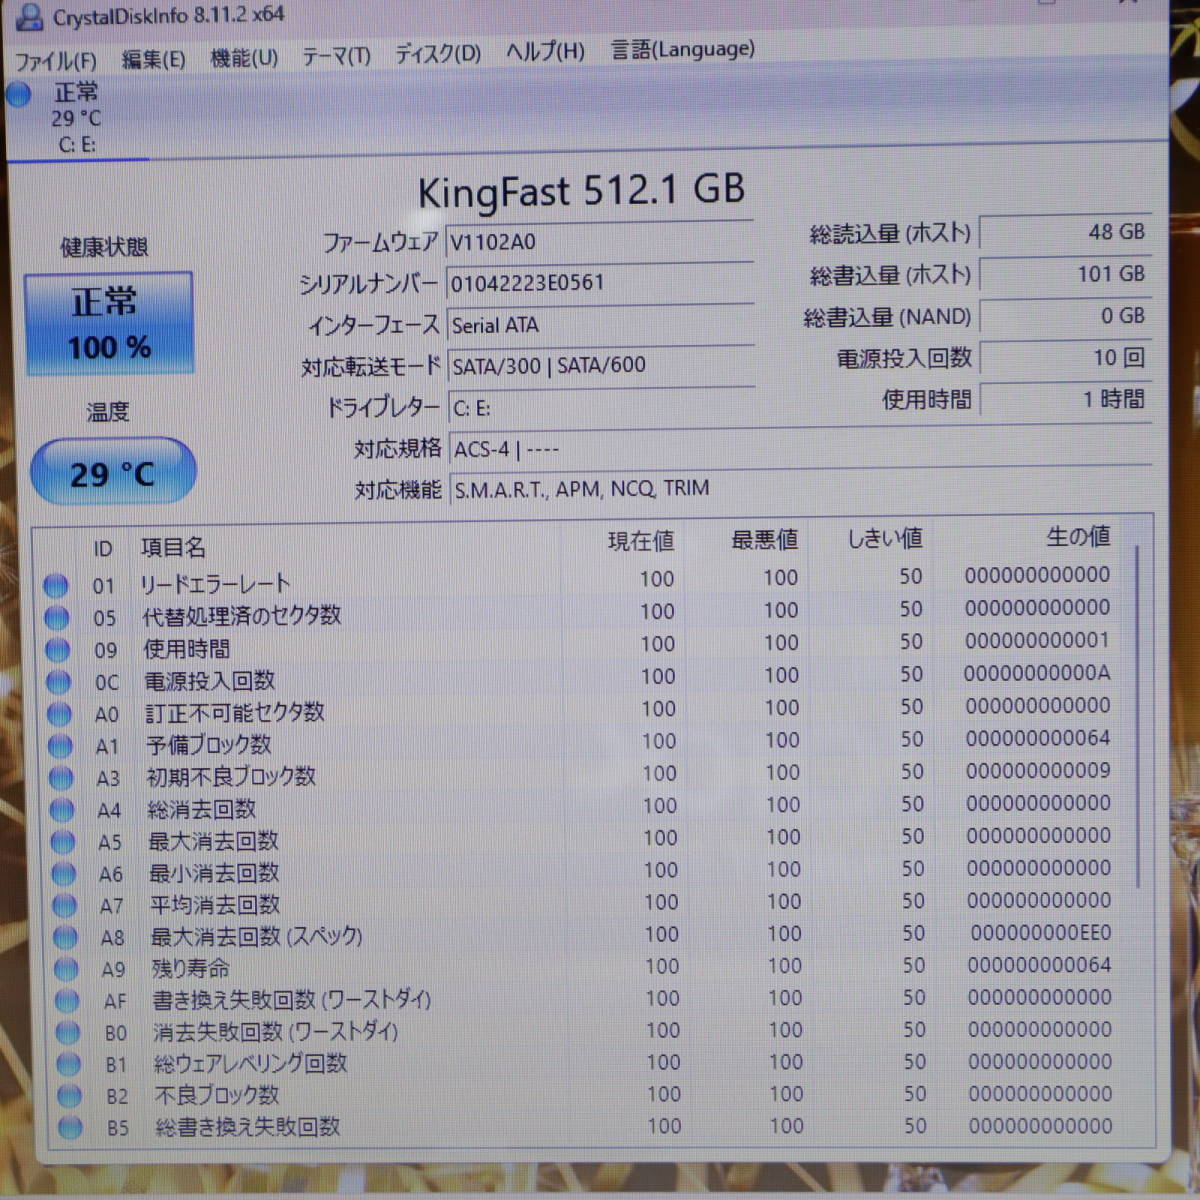This screenshot has height=1200, width=1200.
Task: Click status orb for B5 総書き換え失敗回数
Action: (70, 1129)
